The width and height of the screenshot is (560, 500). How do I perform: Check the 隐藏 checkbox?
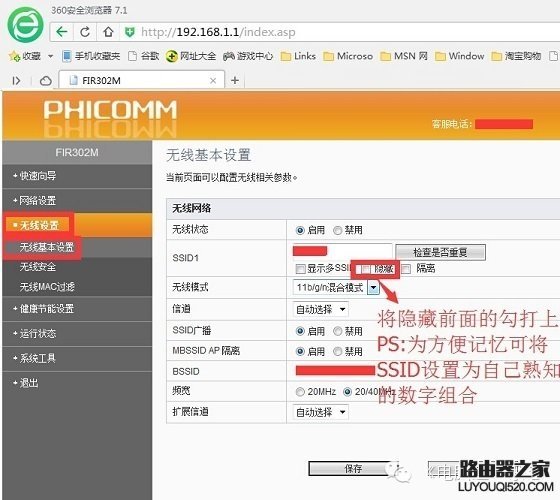click(x=366, y=269)
